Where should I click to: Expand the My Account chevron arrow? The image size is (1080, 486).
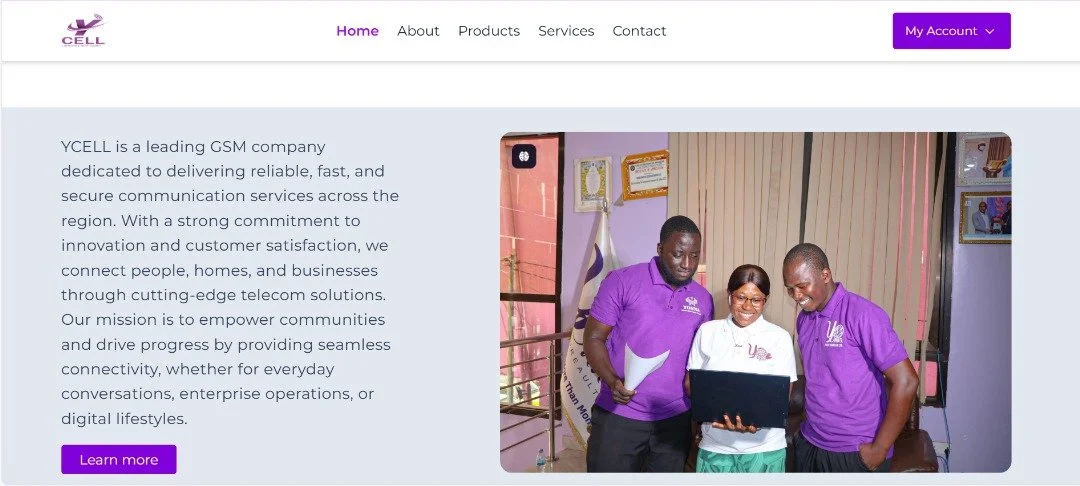click(x=990, y=31)
